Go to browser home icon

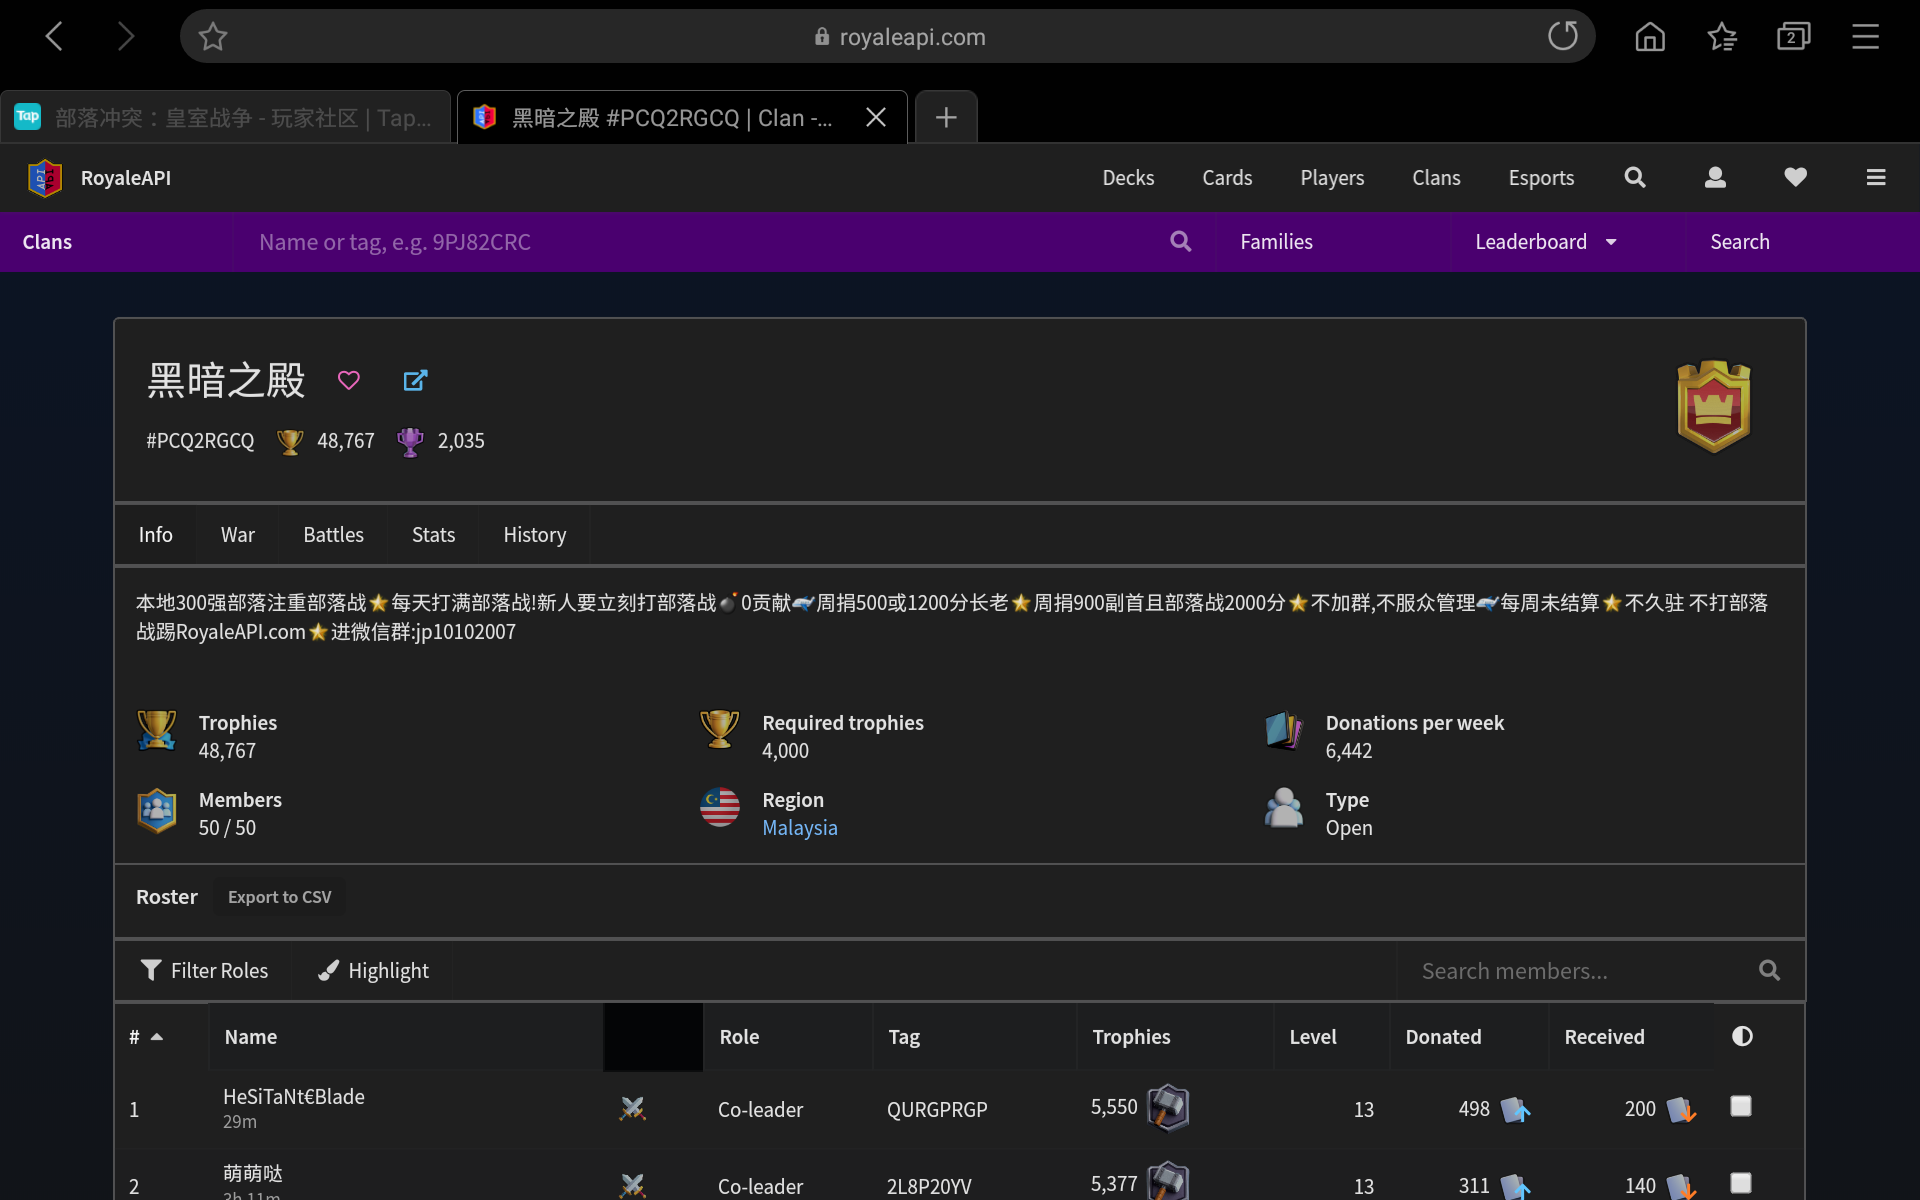coord(1650,37)
